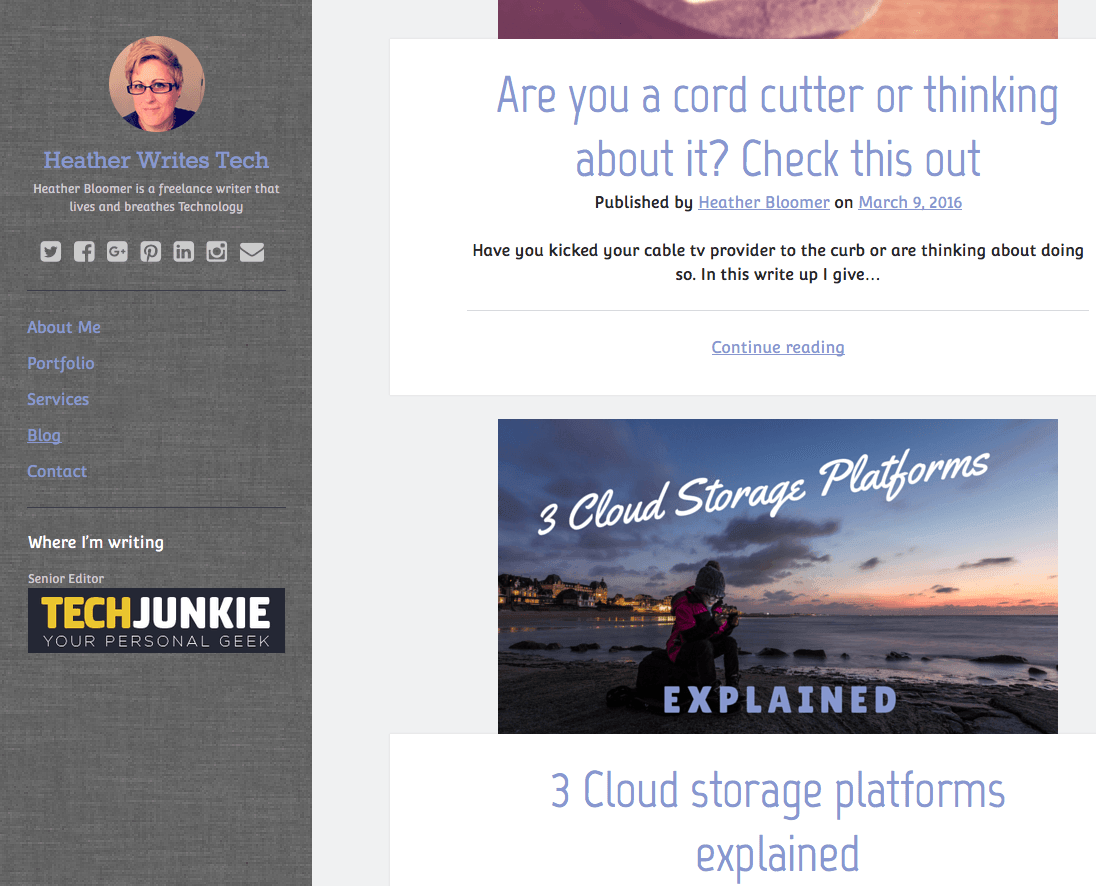Click the 3 Cloud Storage Platforms image
Image resolution: width=1096 pixels, height=886 pixels.
(x=778, y=576)
